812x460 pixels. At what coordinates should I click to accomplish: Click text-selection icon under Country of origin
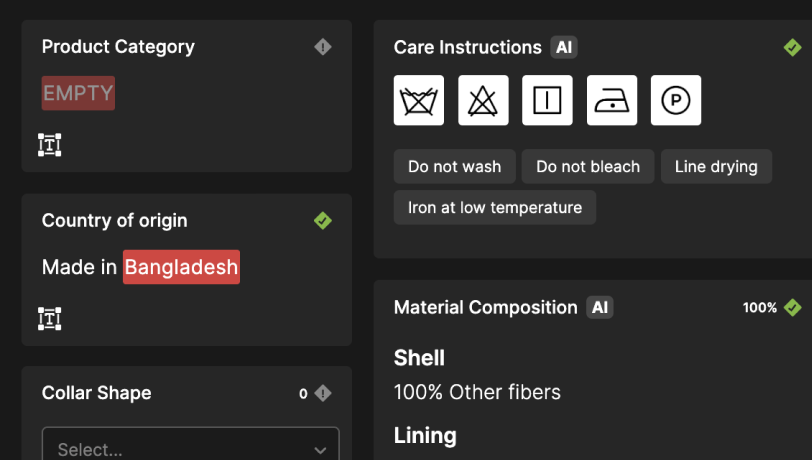50,319
